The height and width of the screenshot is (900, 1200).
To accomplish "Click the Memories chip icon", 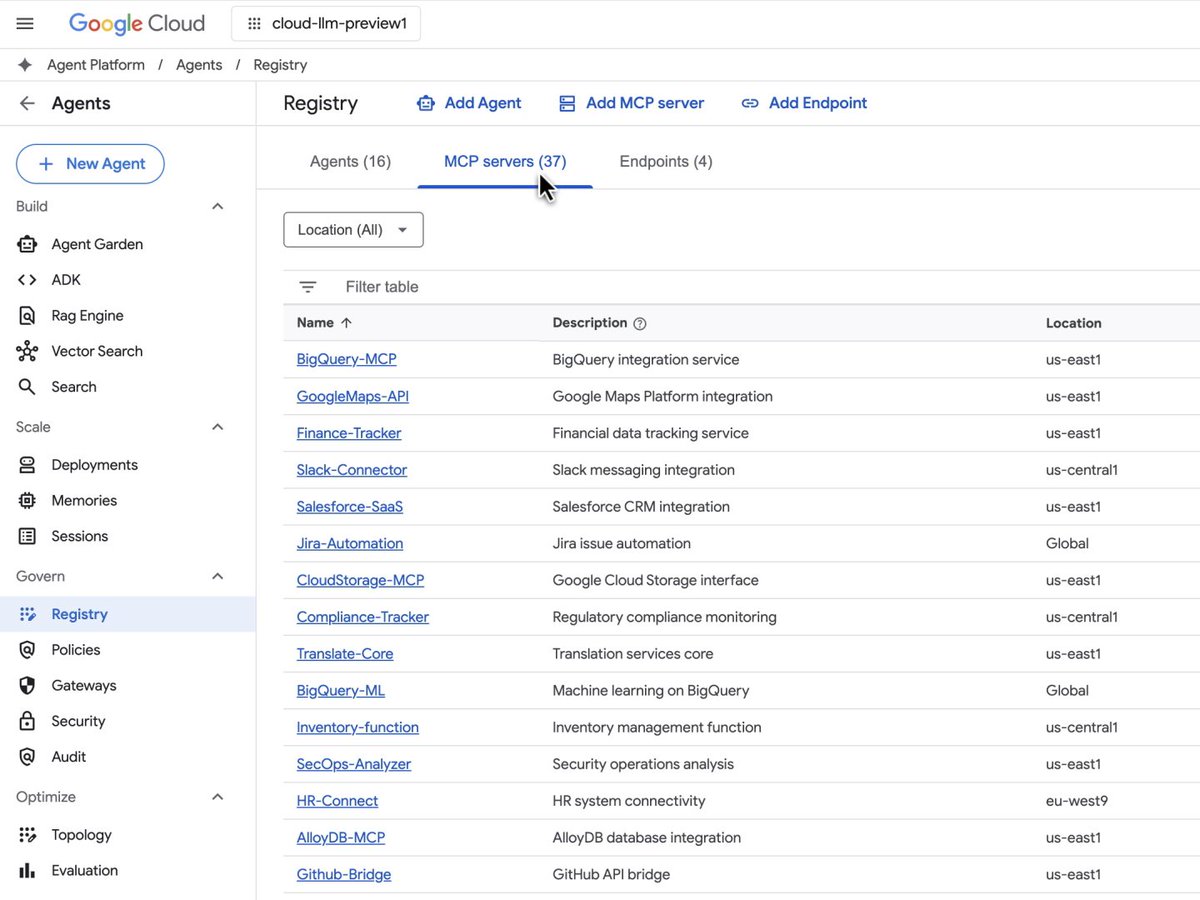I will point(27,501).
